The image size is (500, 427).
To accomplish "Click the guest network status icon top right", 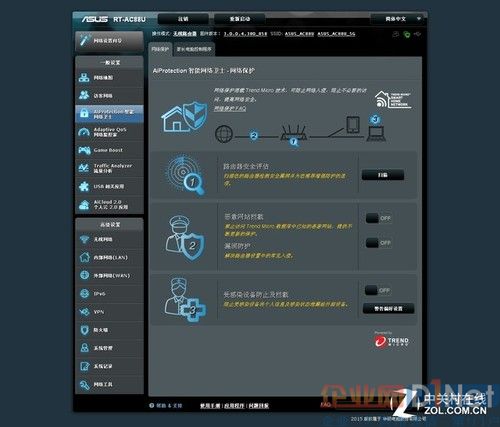I will pos(396,34).
